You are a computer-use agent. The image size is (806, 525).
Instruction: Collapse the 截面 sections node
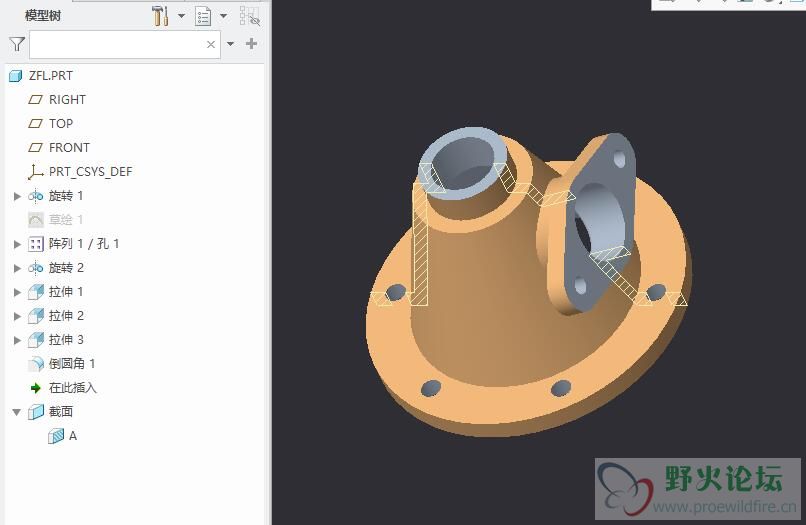[17, 412]
